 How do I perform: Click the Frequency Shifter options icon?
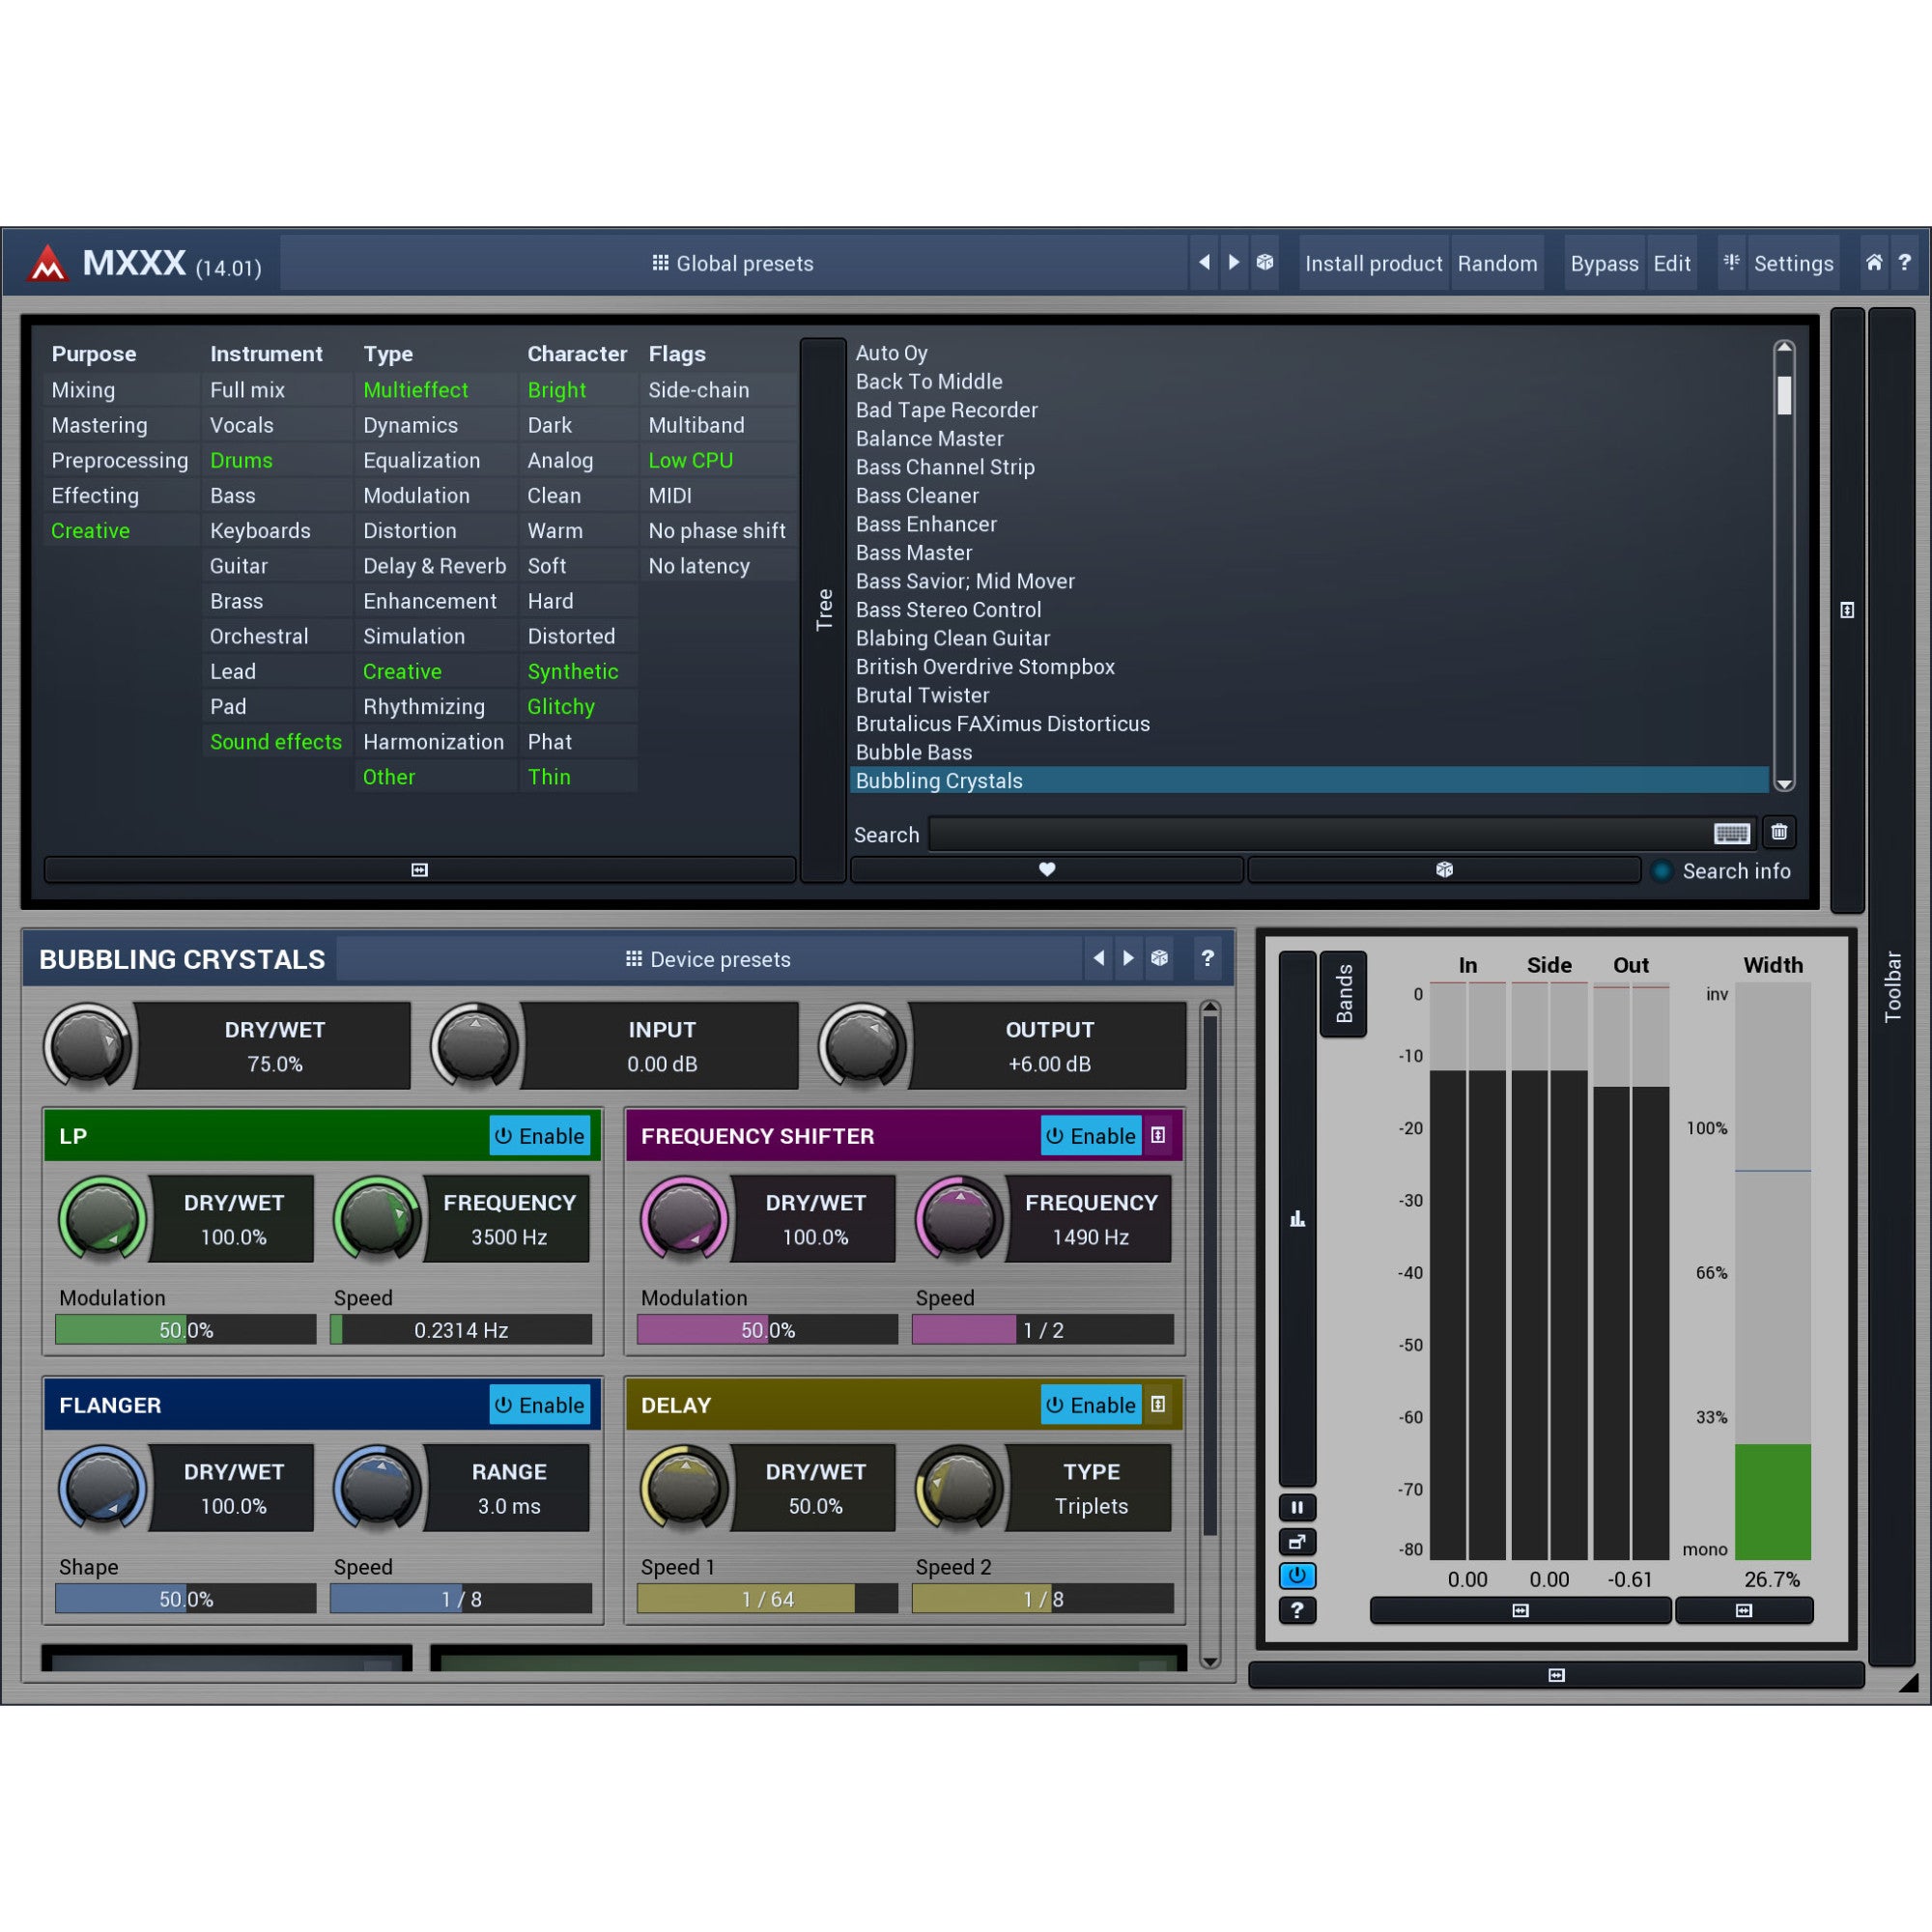point(1158,1135)
